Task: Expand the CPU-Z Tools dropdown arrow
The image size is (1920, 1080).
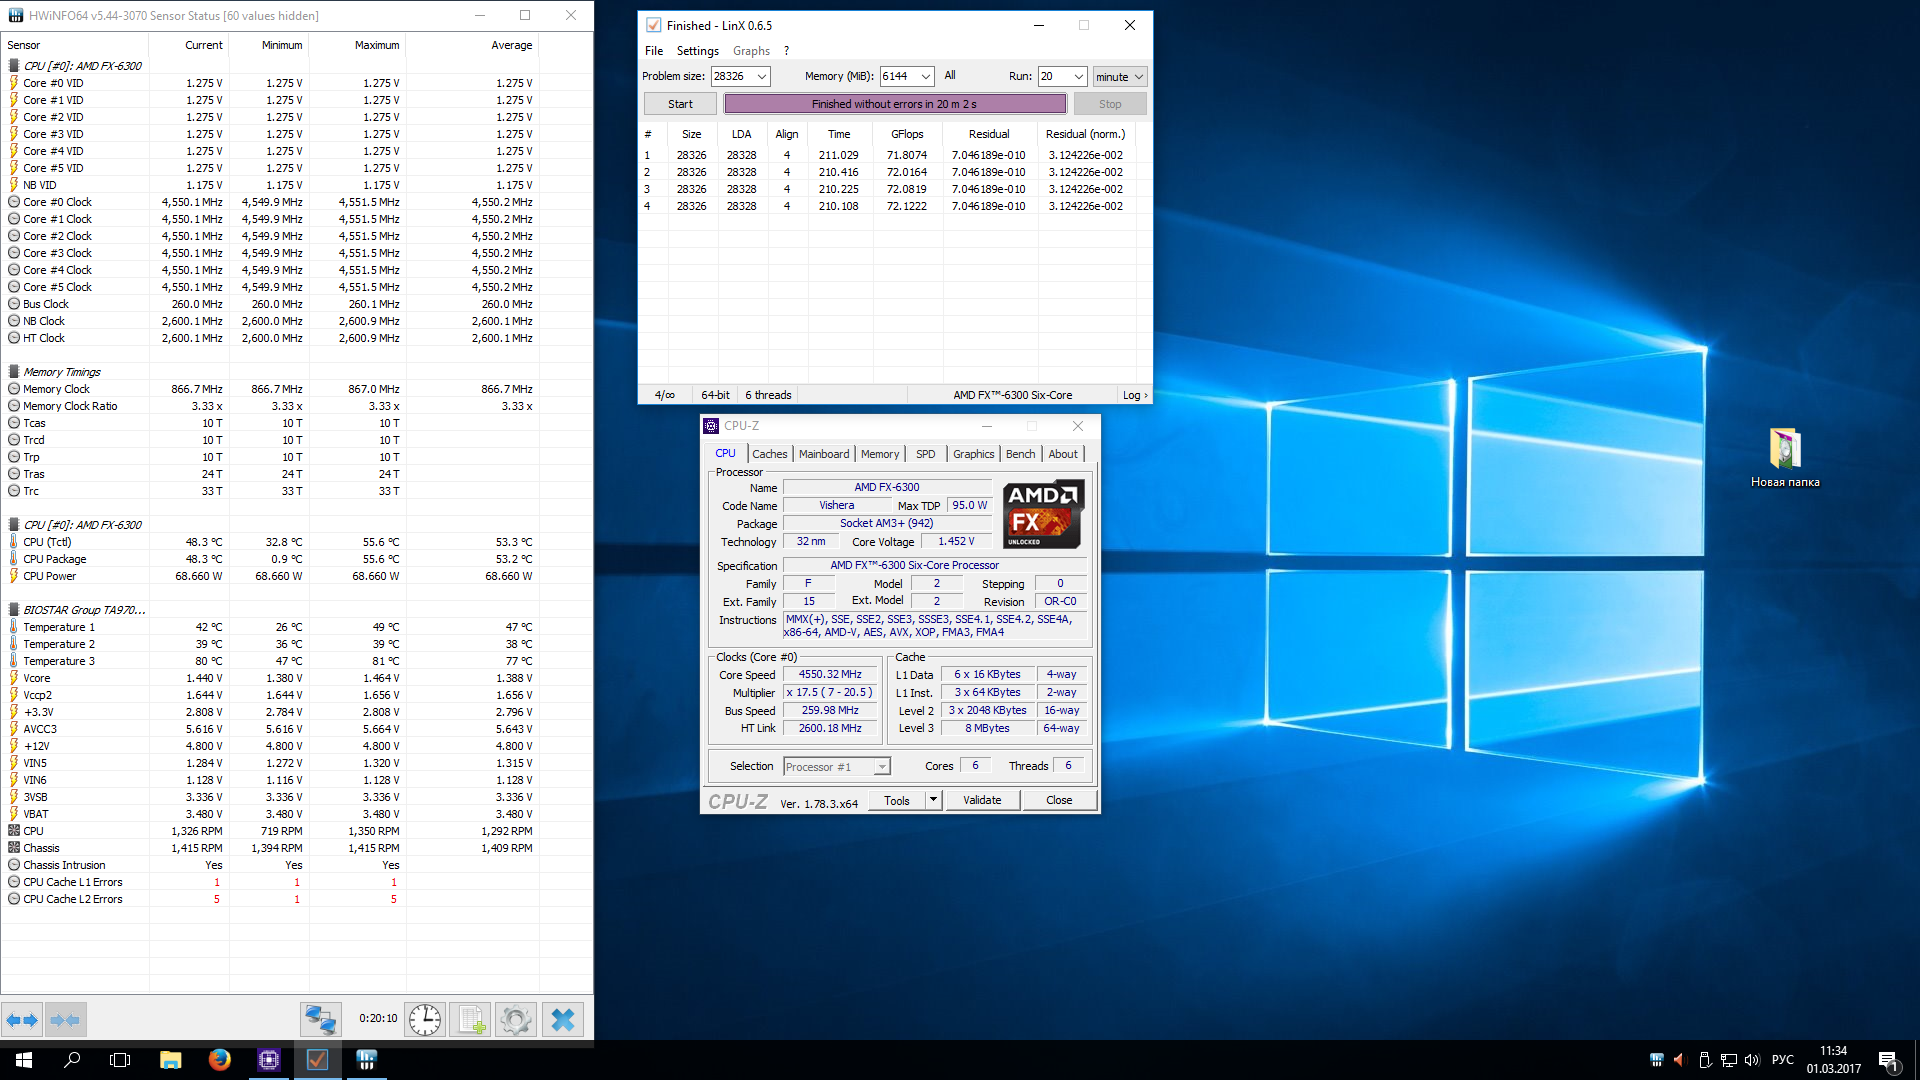Action: coord(933,800)
